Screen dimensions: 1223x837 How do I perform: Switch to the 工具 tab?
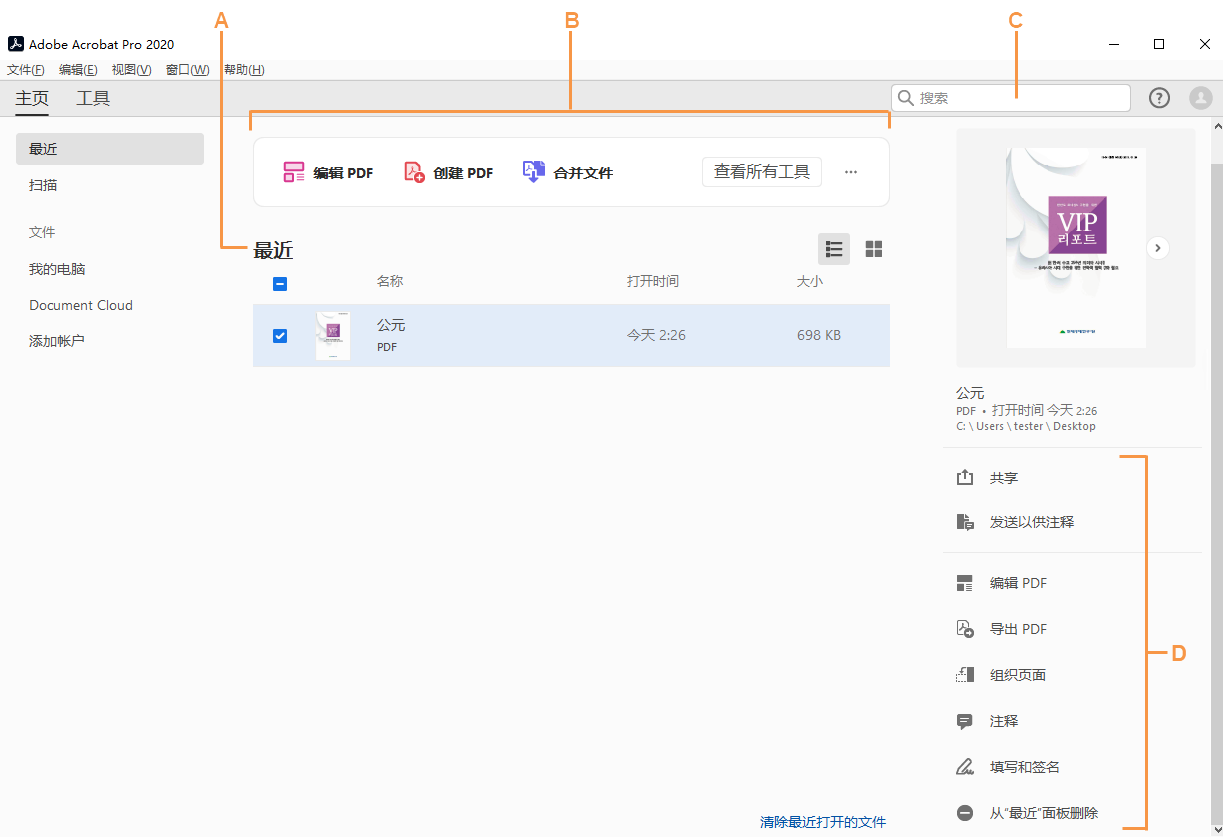tap(93, 98)
